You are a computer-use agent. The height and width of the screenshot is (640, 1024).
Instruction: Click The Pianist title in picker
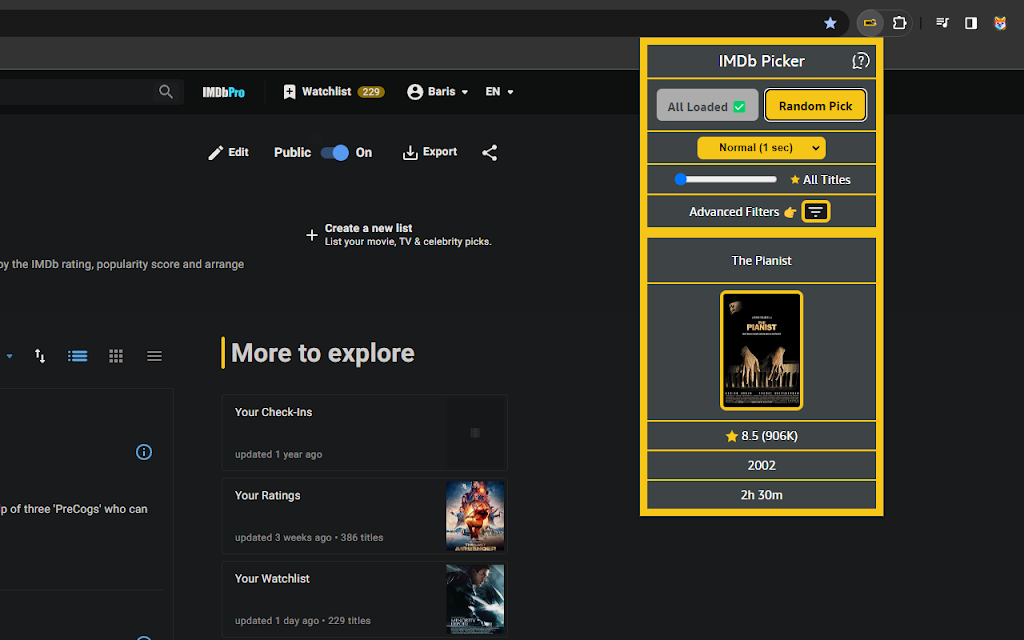(x=761, y=261)
